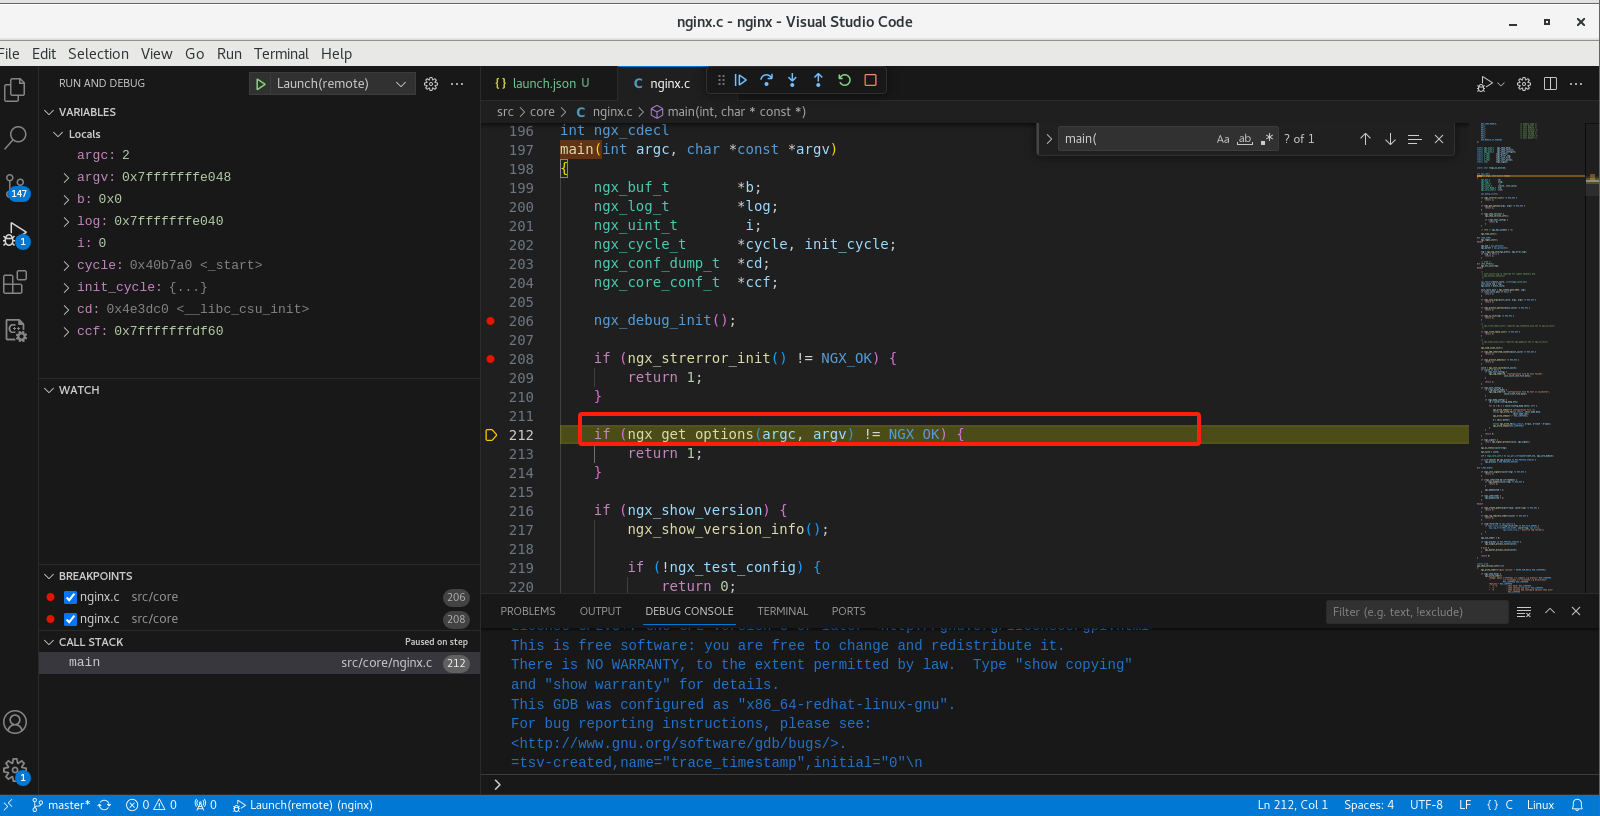Open the Manage gear in activity bar
Image resolution: width=1600 pixels, height=816 pixels.
point(15,770)
